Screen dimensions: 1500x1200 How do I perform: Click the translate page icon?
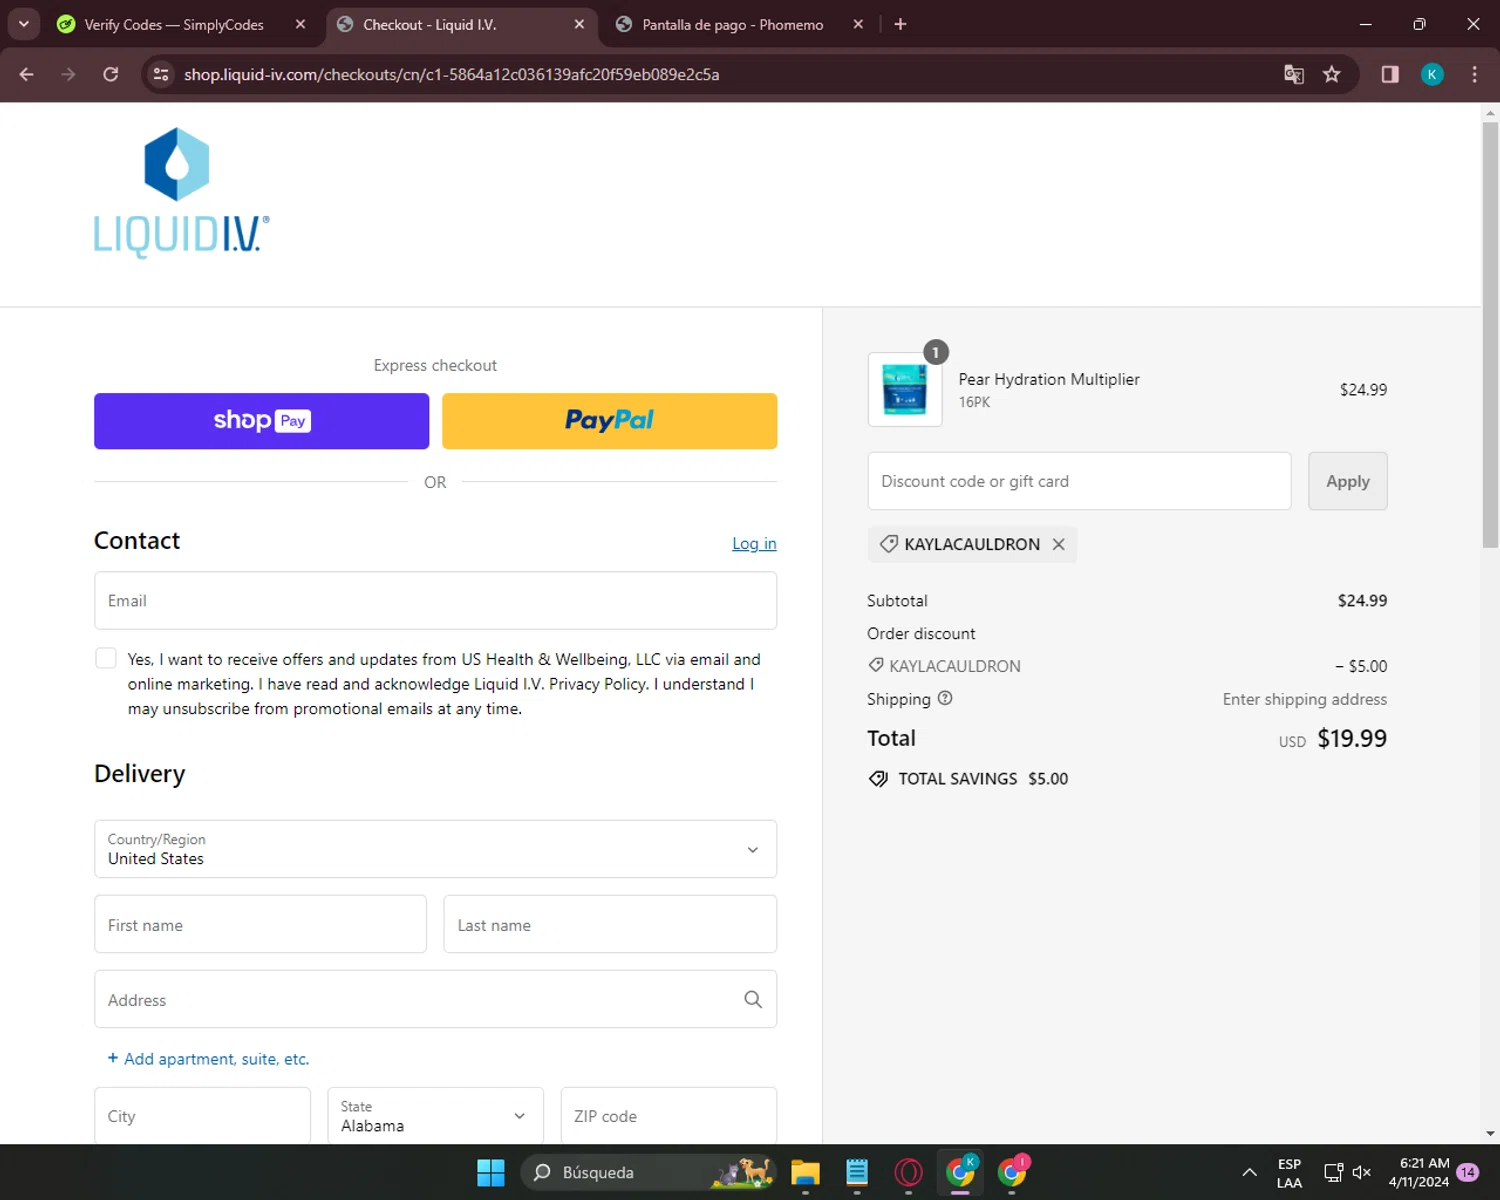pos(1294,74)
